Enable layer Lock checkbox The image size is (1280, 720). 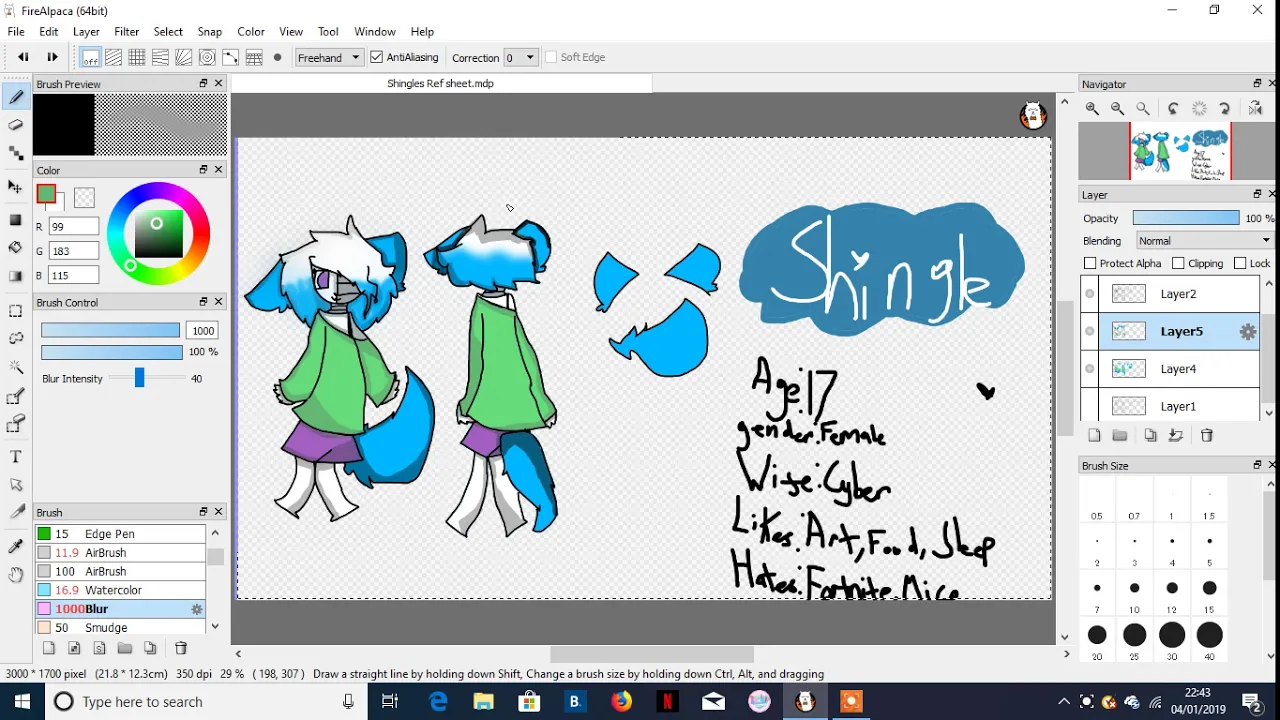point(1240,263)
